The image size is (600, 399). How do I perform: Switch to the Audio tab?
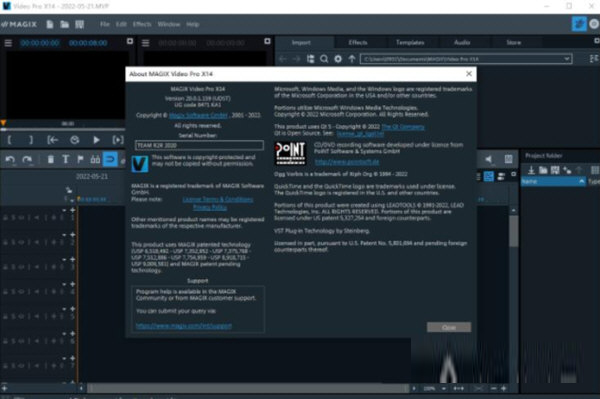pos(462,42)
